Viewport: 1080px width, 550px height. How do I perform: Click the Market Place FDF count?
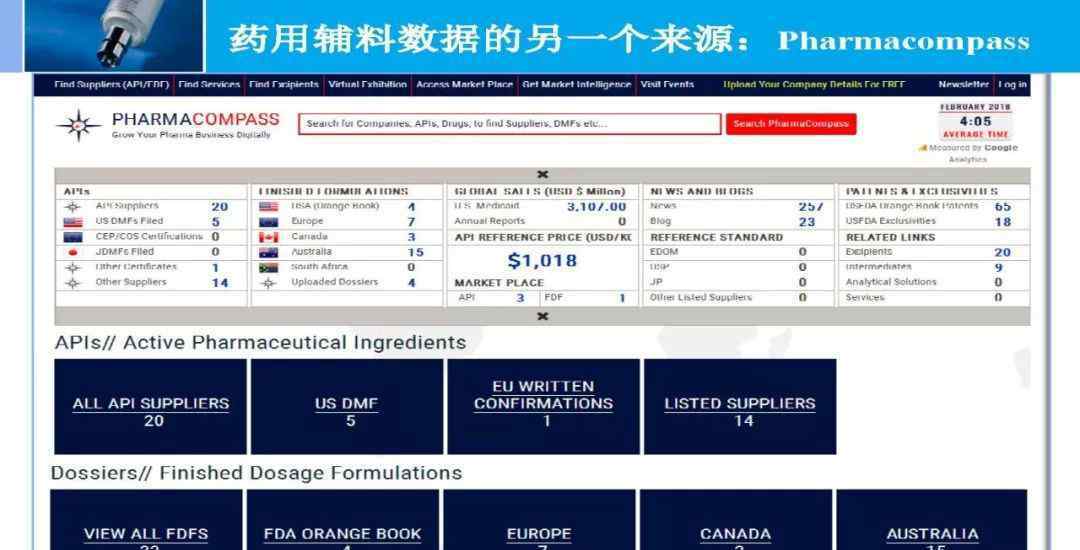click(x=621, y=298)
